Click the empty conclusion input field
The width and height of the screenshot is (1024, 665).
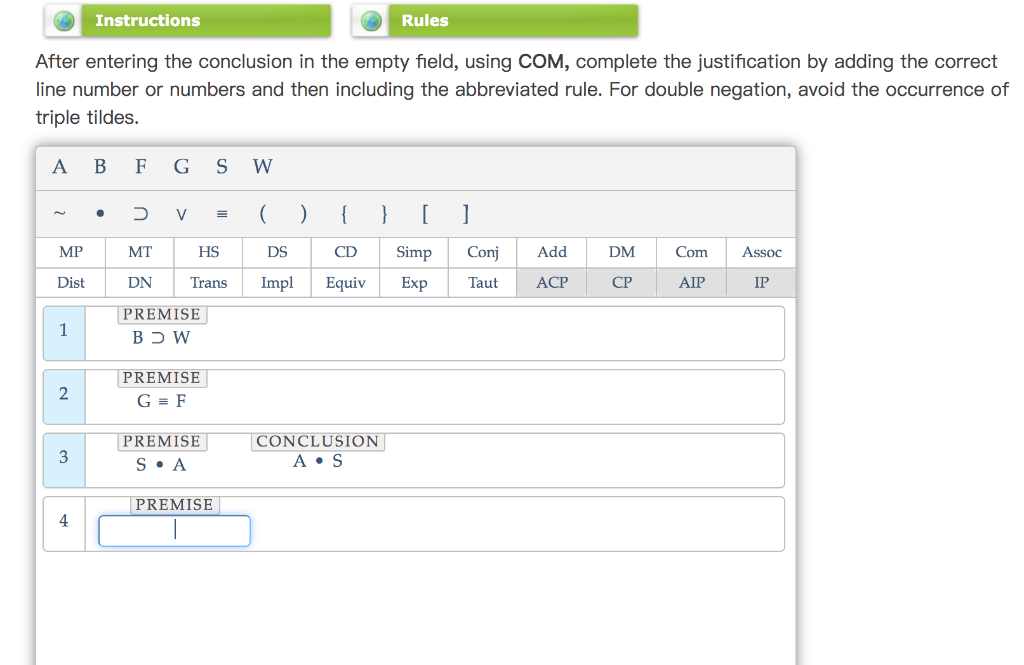tap(174, 531)
